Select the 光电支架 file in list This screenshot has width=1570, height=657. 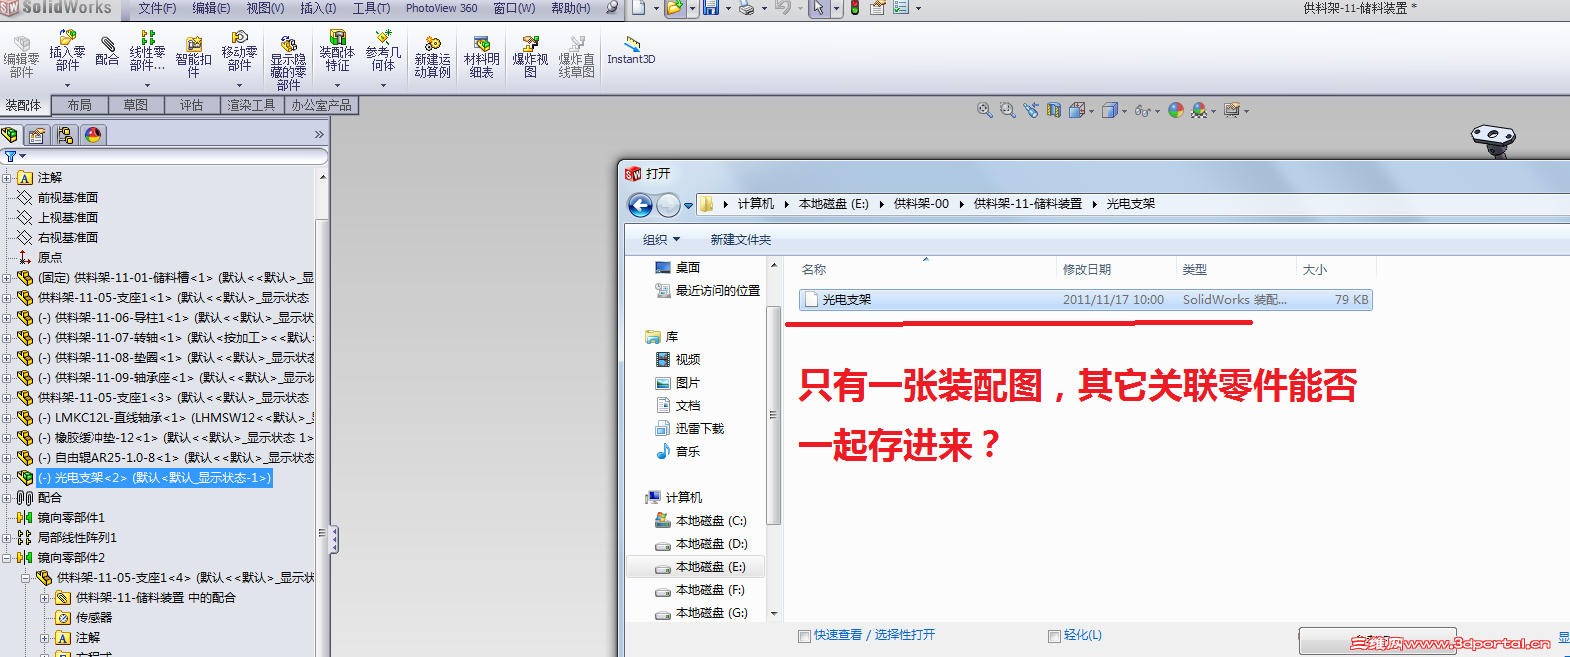1085,300
